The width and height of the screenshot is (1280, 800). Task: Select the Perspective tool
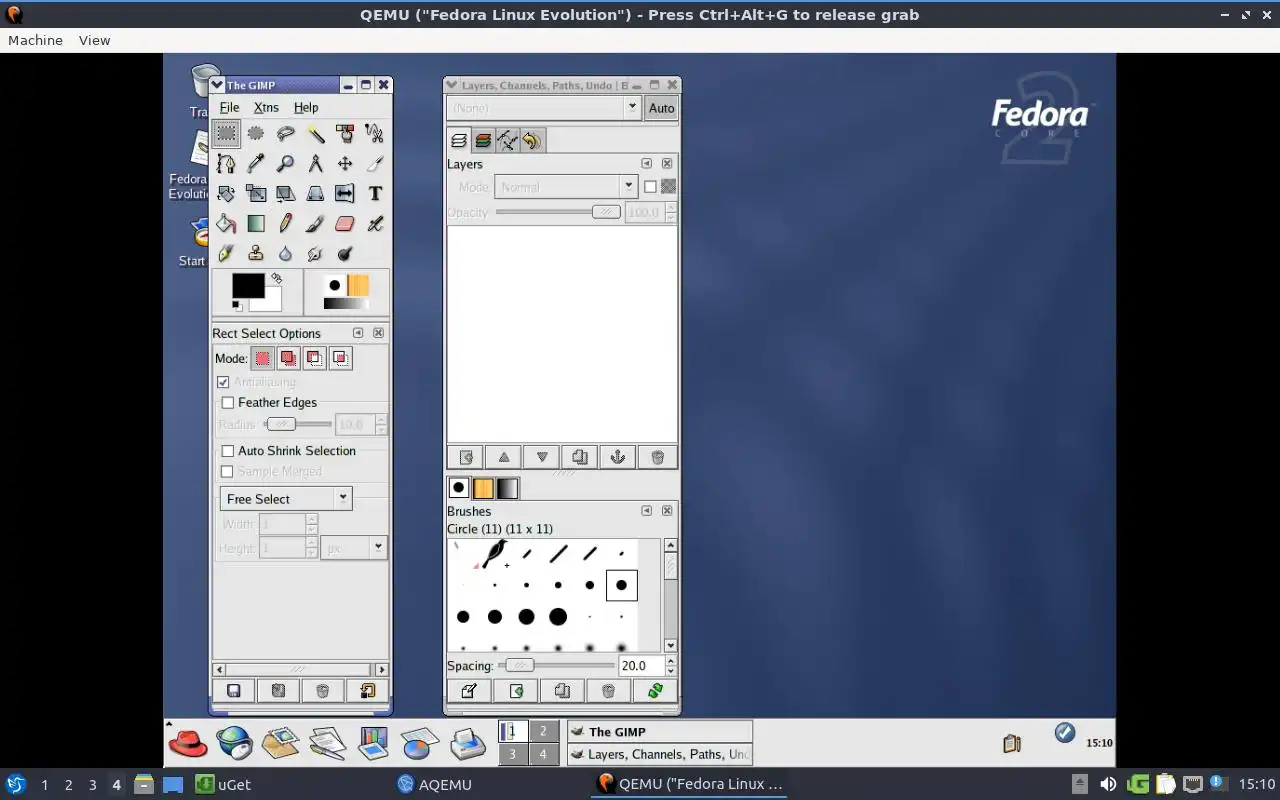click(x=316, y=193)
